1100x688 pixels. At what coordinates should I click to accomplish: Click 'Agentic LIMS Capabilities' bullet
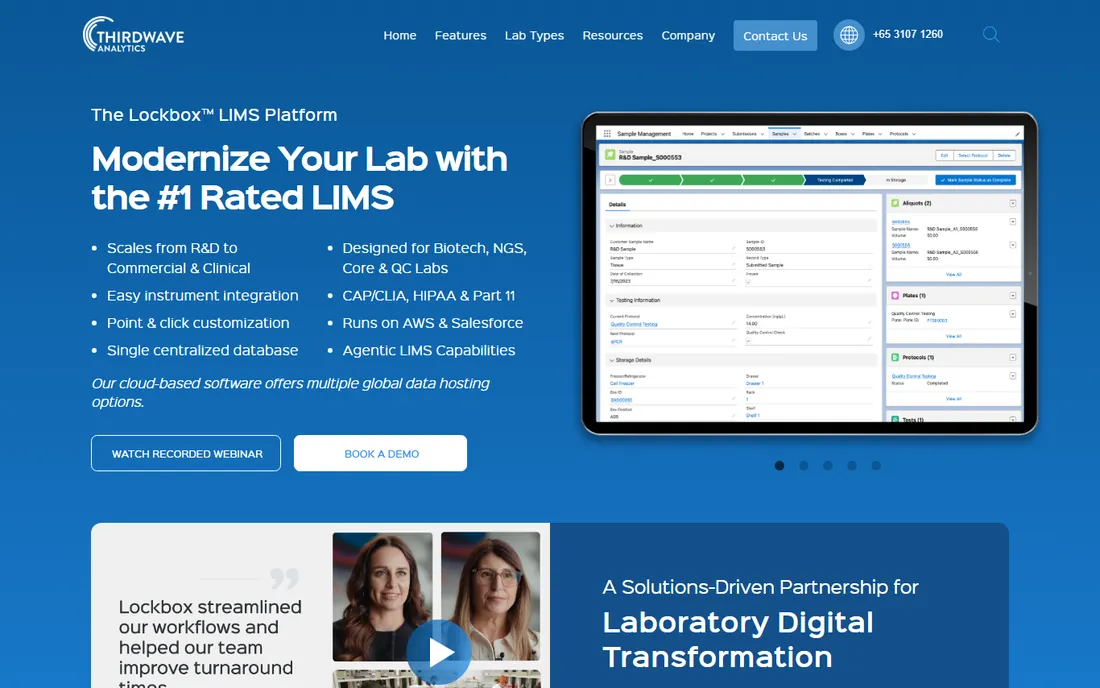pyautogui.click(x=429, y=350)
